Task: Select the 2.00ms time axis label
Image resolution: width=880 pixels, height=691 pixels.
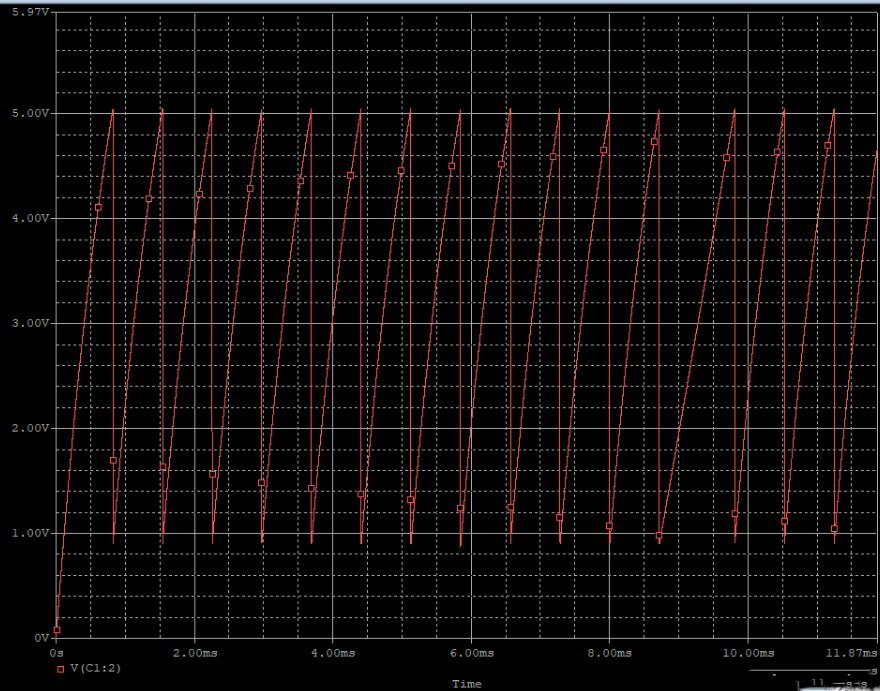Action: pos(194,652)
